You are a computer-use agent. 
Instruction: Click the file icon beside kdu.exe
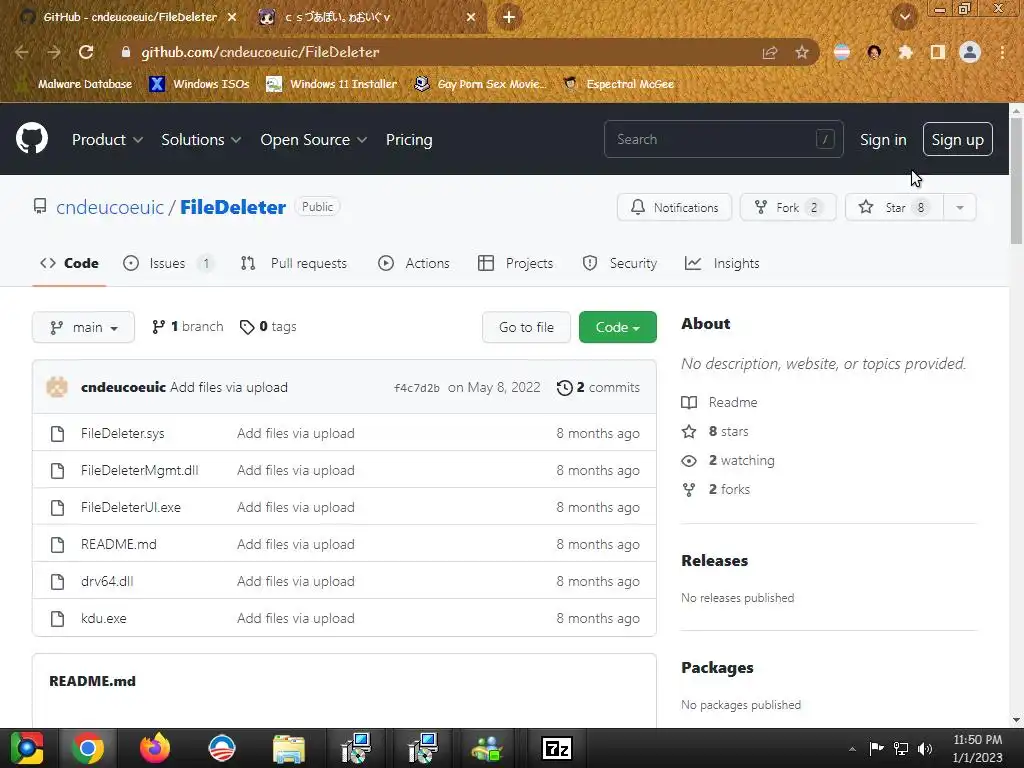pyautogui.click(x=57, y=618)
